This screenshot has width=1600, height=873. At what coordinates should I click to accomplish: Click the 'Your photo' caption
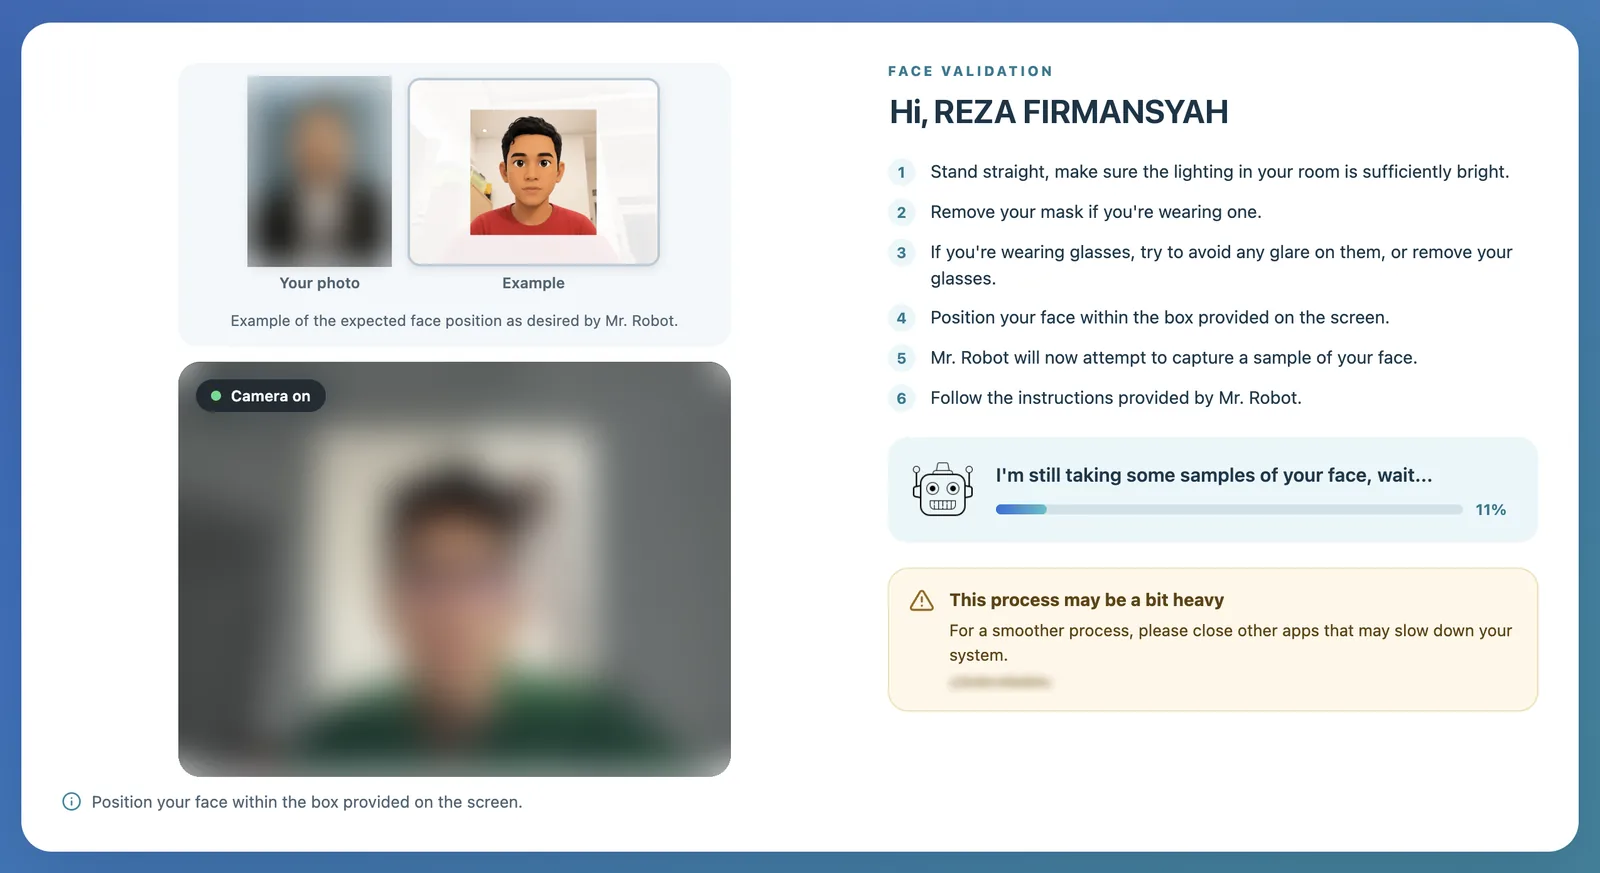pos(319,283)
